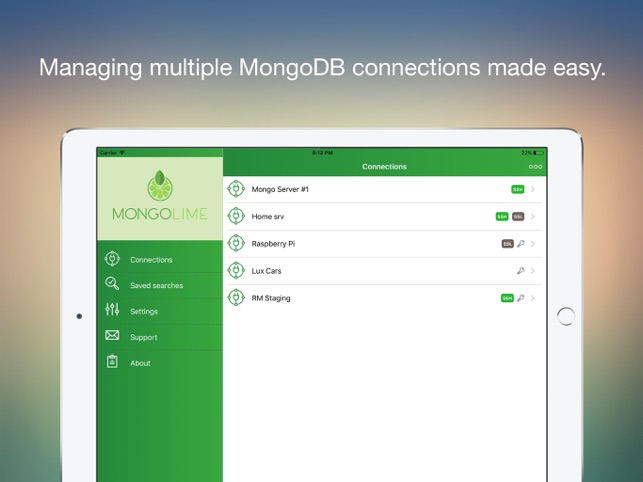Click the Home srv plug icon
Screen dimensions: 643x482
coord(236,216)
